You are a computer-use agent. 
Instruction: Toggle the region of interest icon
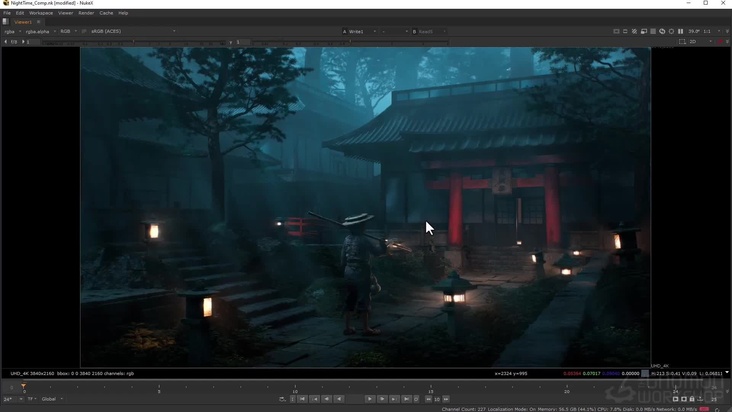[625, 31]
